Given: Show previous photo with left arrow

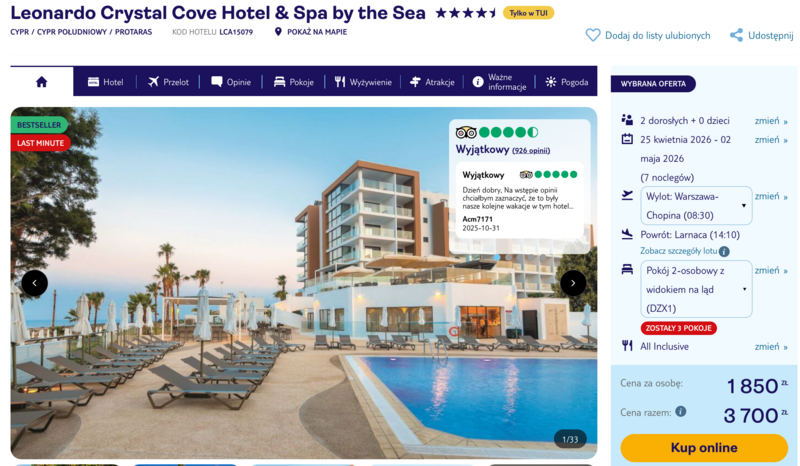Looking at the screenshot, I should pyautogui.click(x=35, y=283).
